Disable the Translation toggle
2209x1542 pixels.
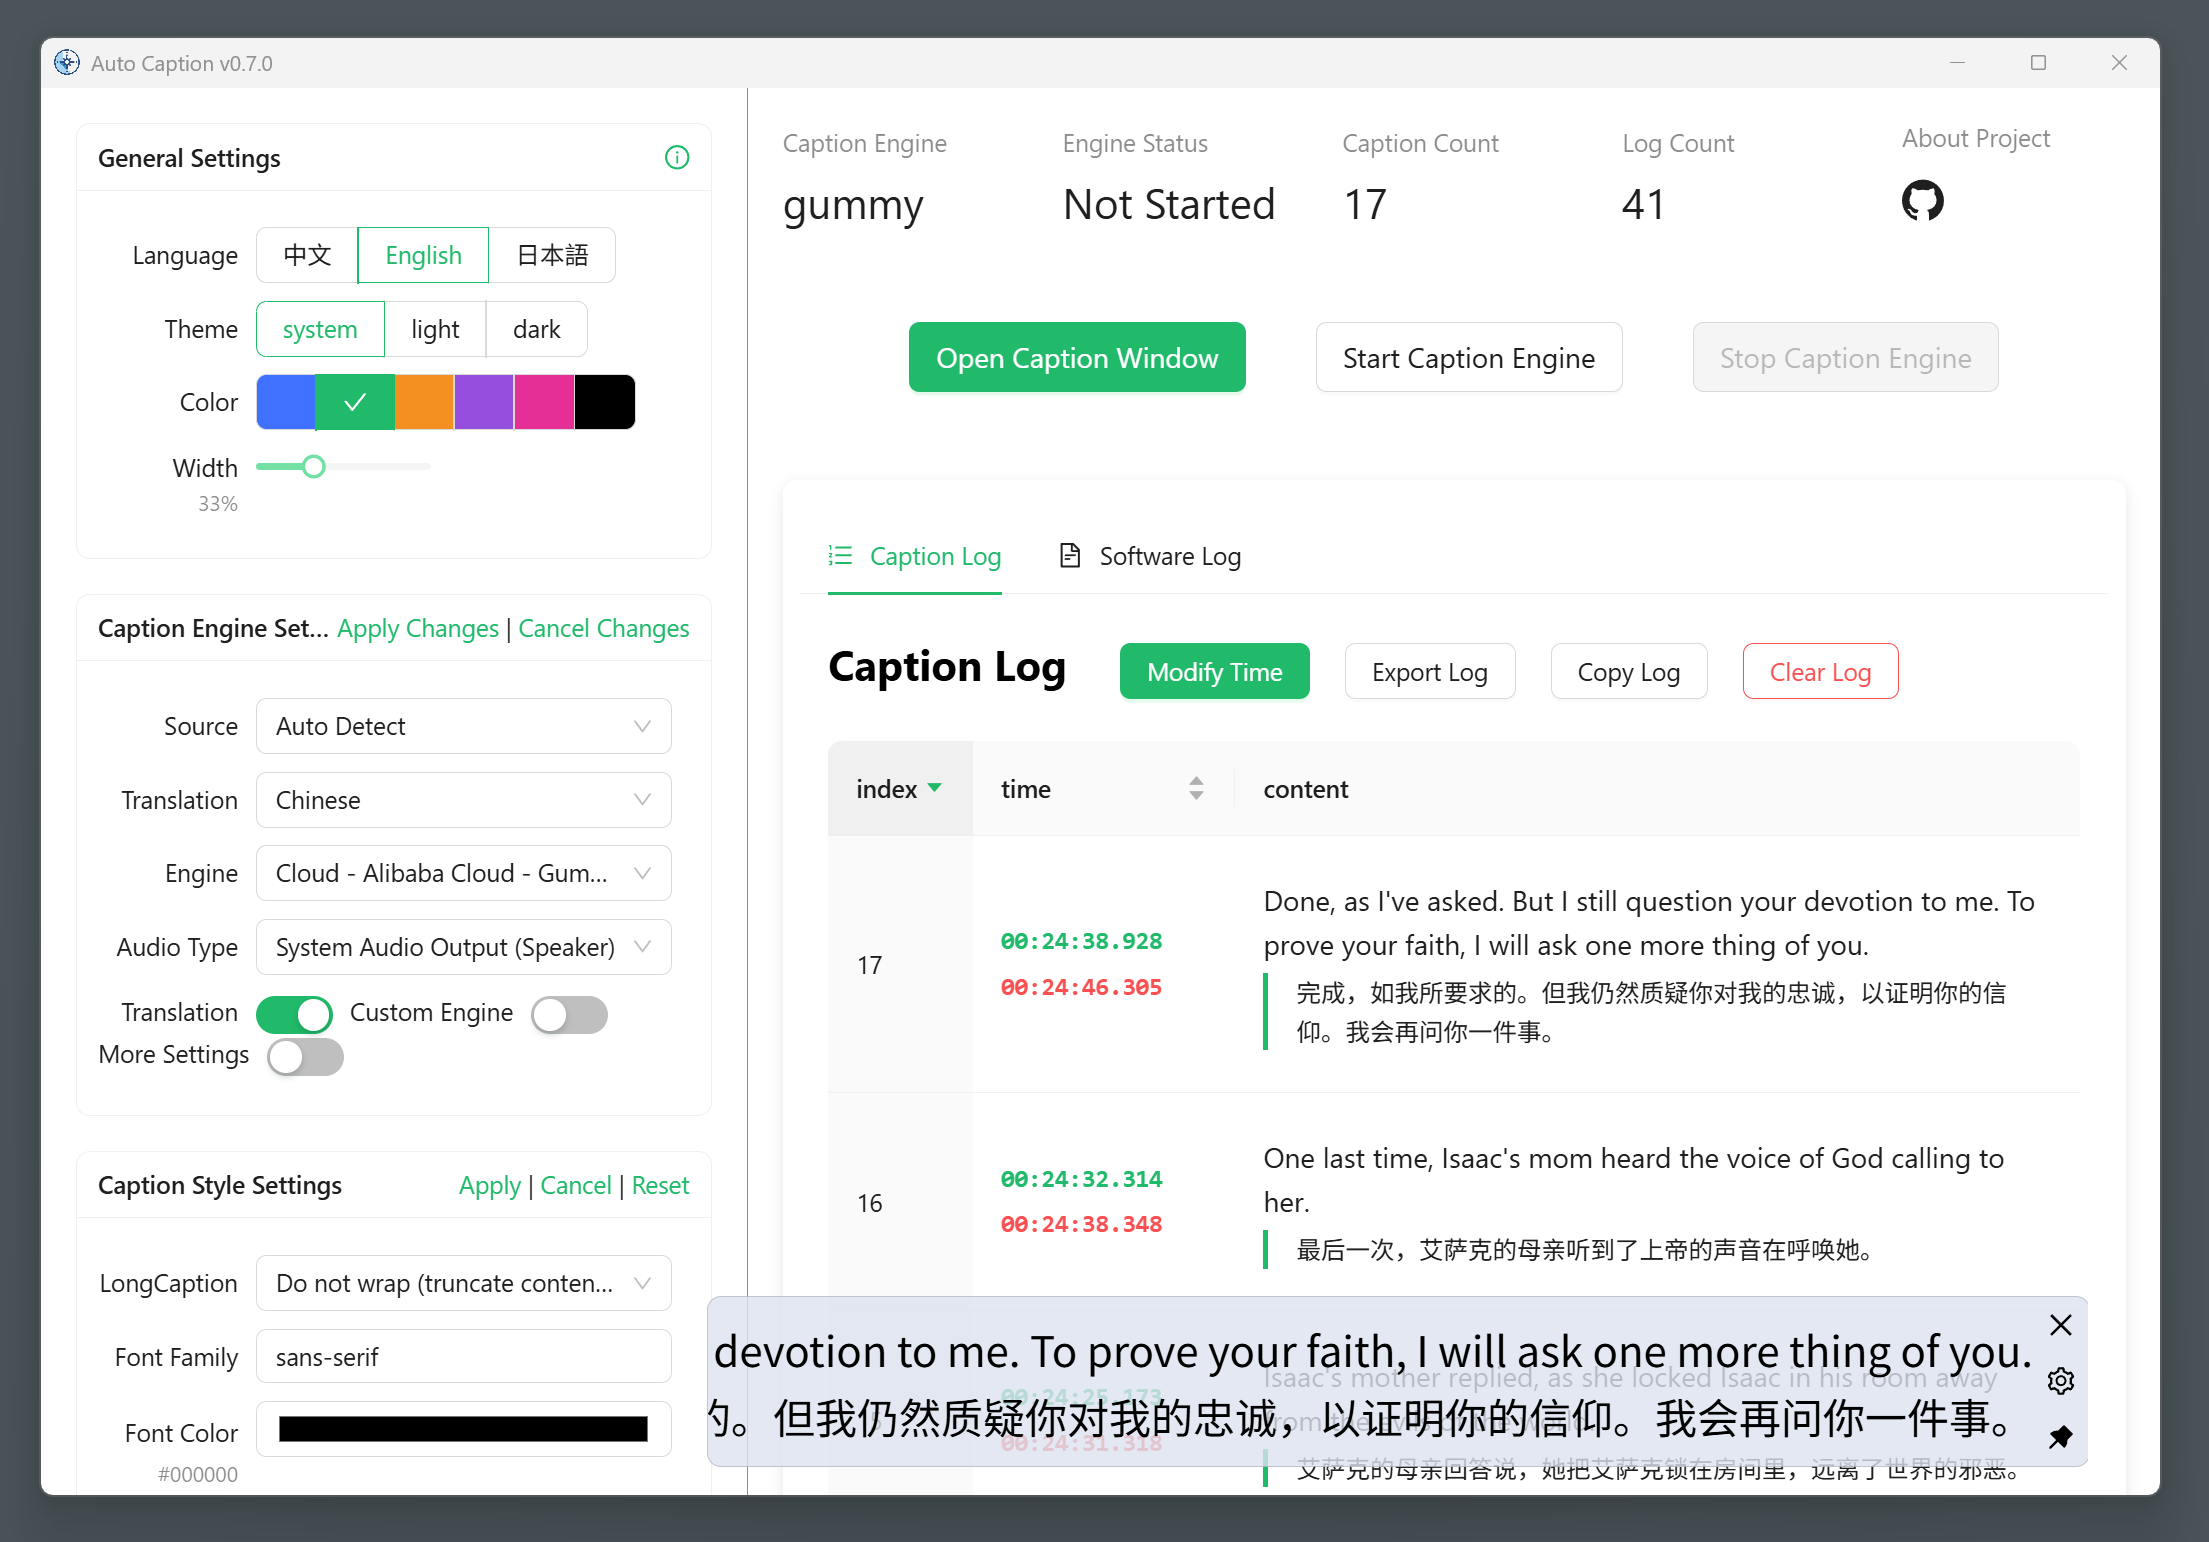pos(294,1014)
